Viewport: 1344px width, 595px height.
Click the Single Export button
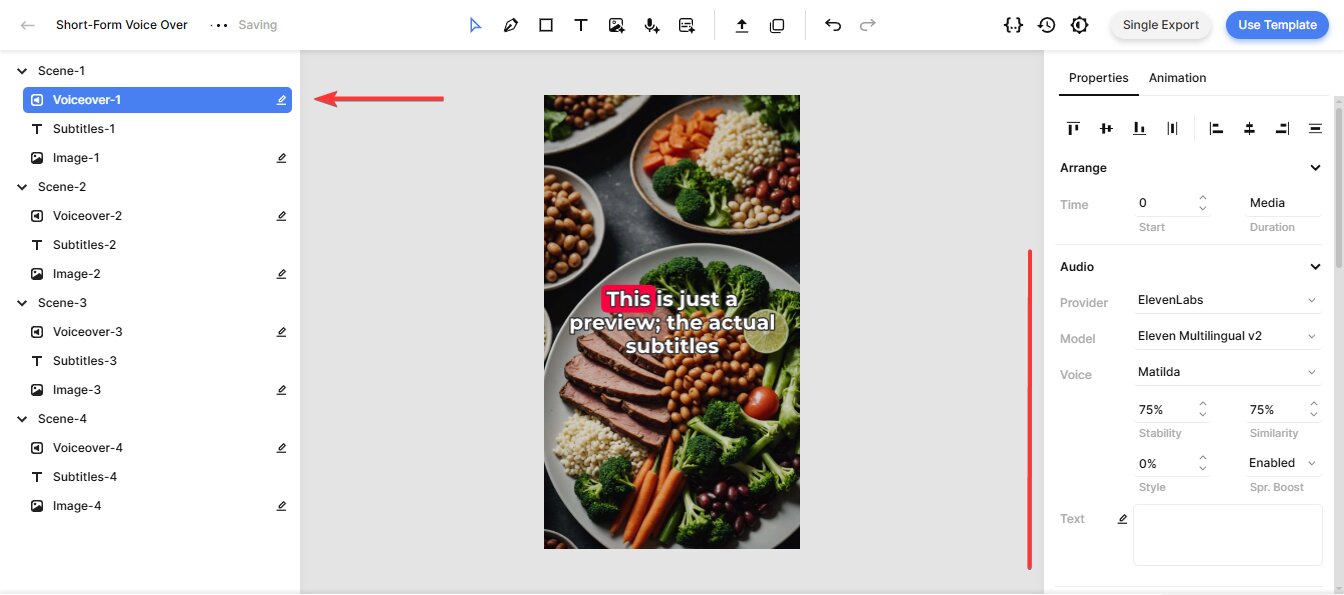point(1160,25)
